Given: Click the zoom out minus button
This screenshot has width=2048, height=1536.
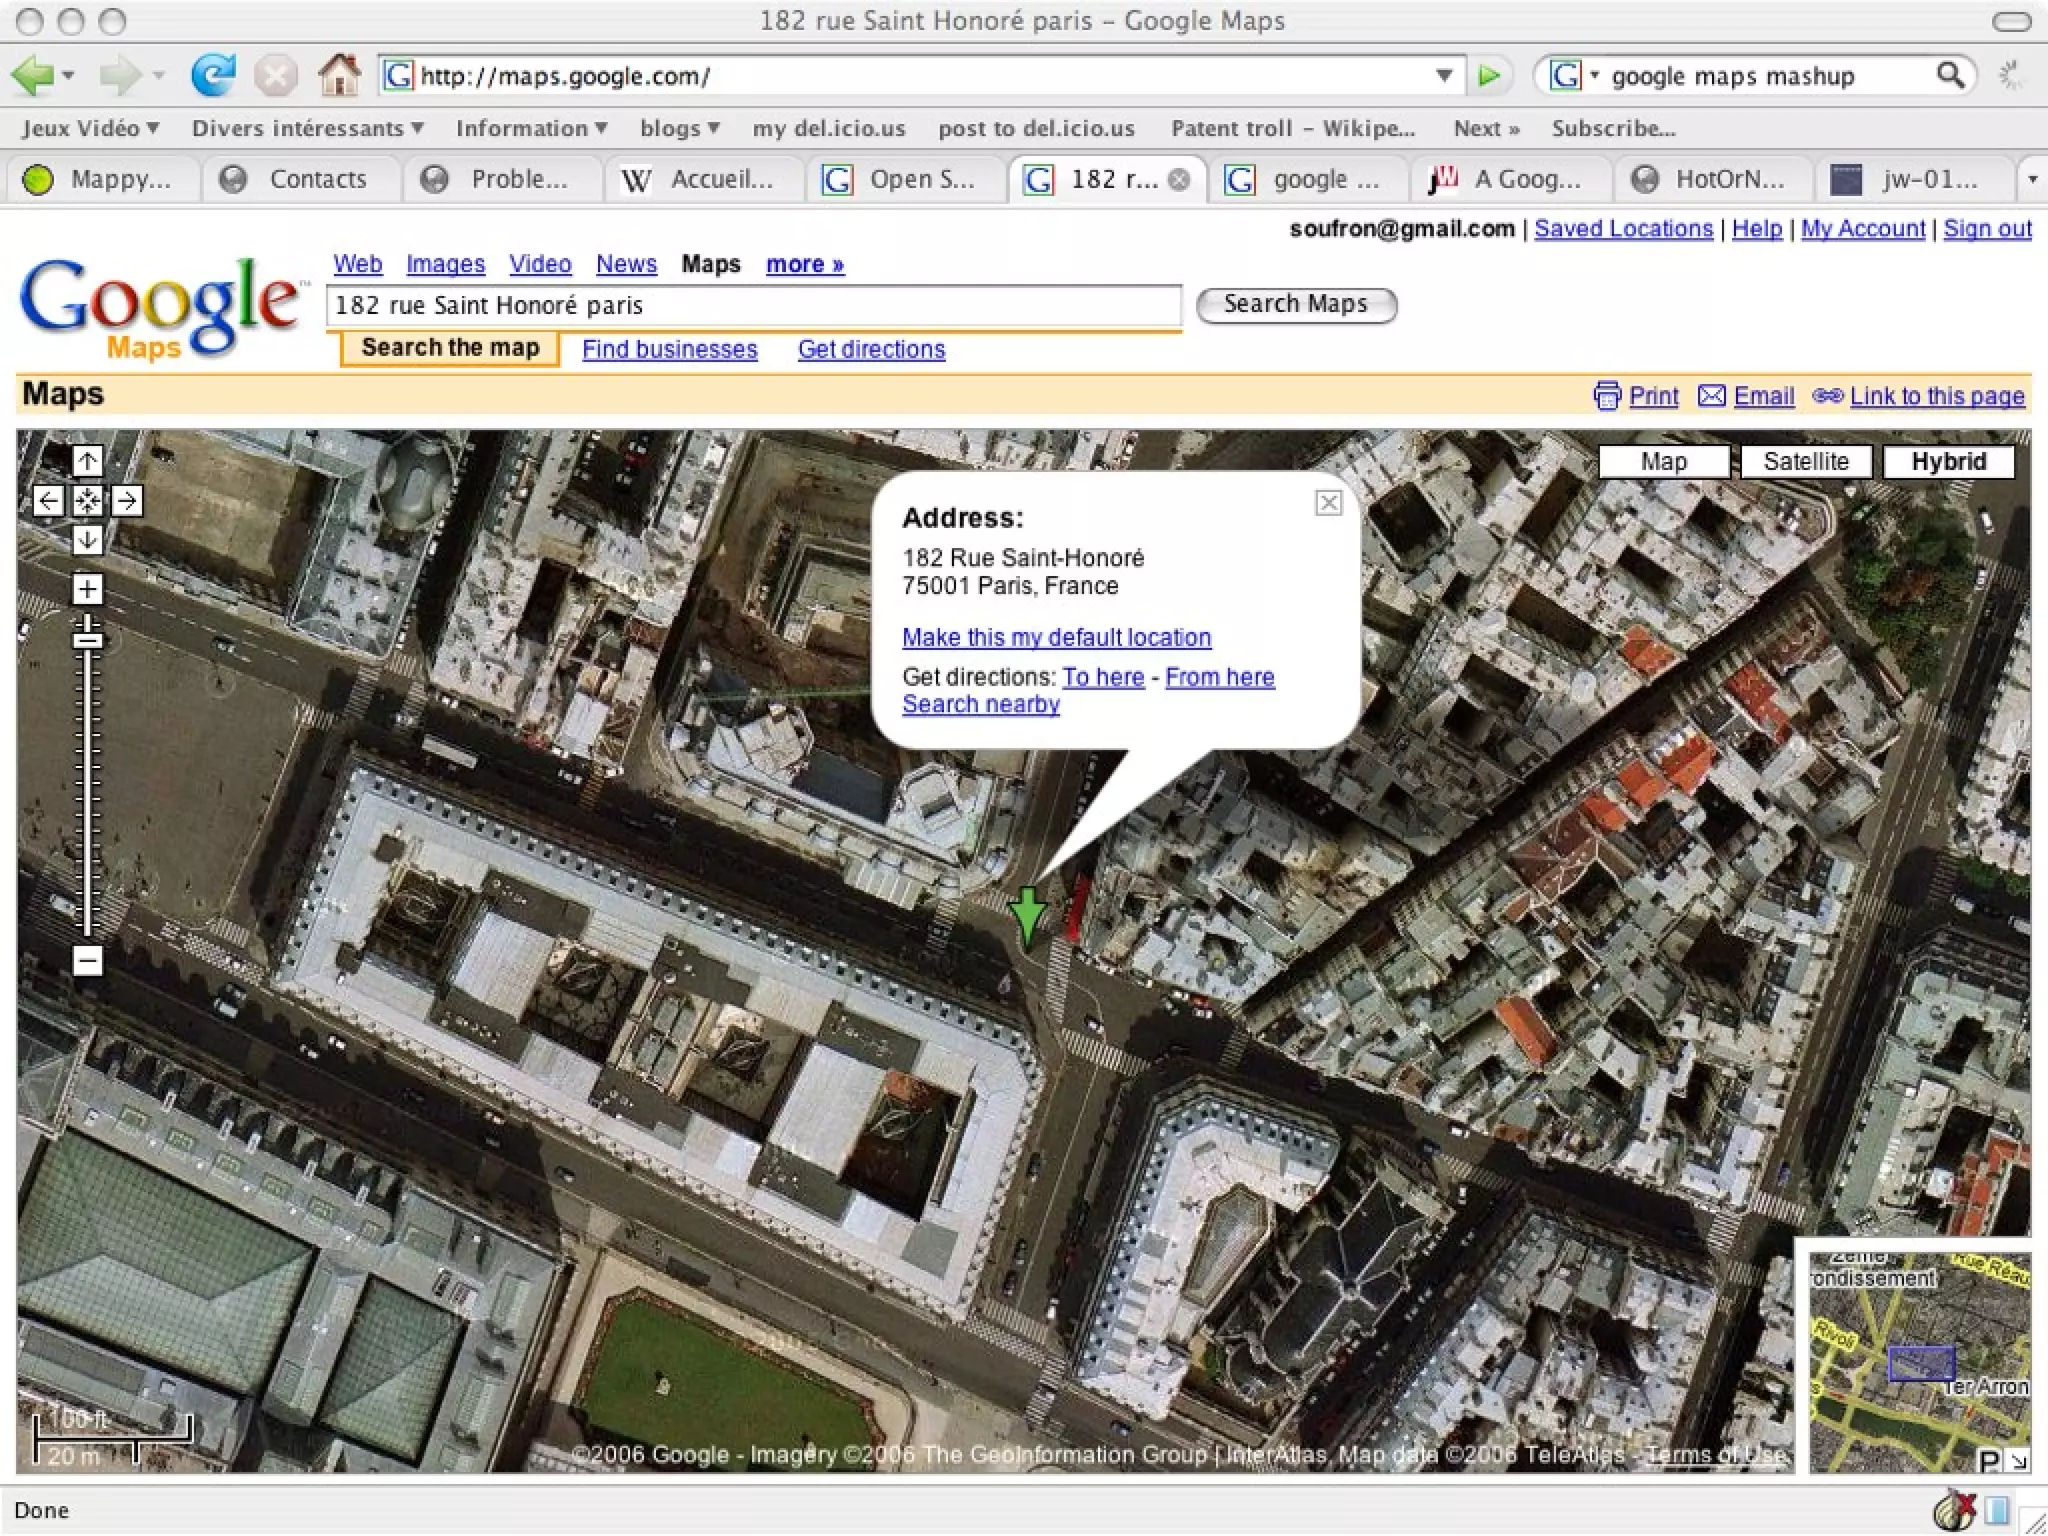Looking at the screenshot, I should click(88, 961).
